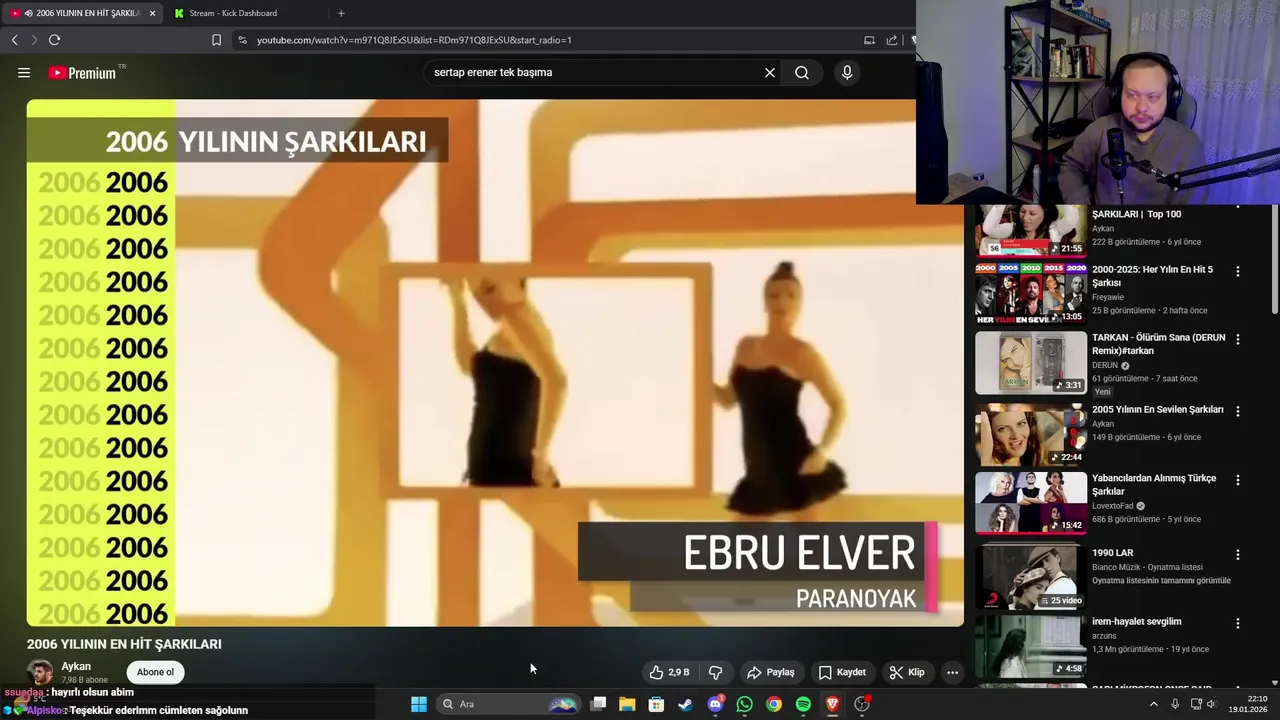Open thumbnail of TARKAN - Ölürüm Sana remix

pyautogui.click(x=1030, y=363)
